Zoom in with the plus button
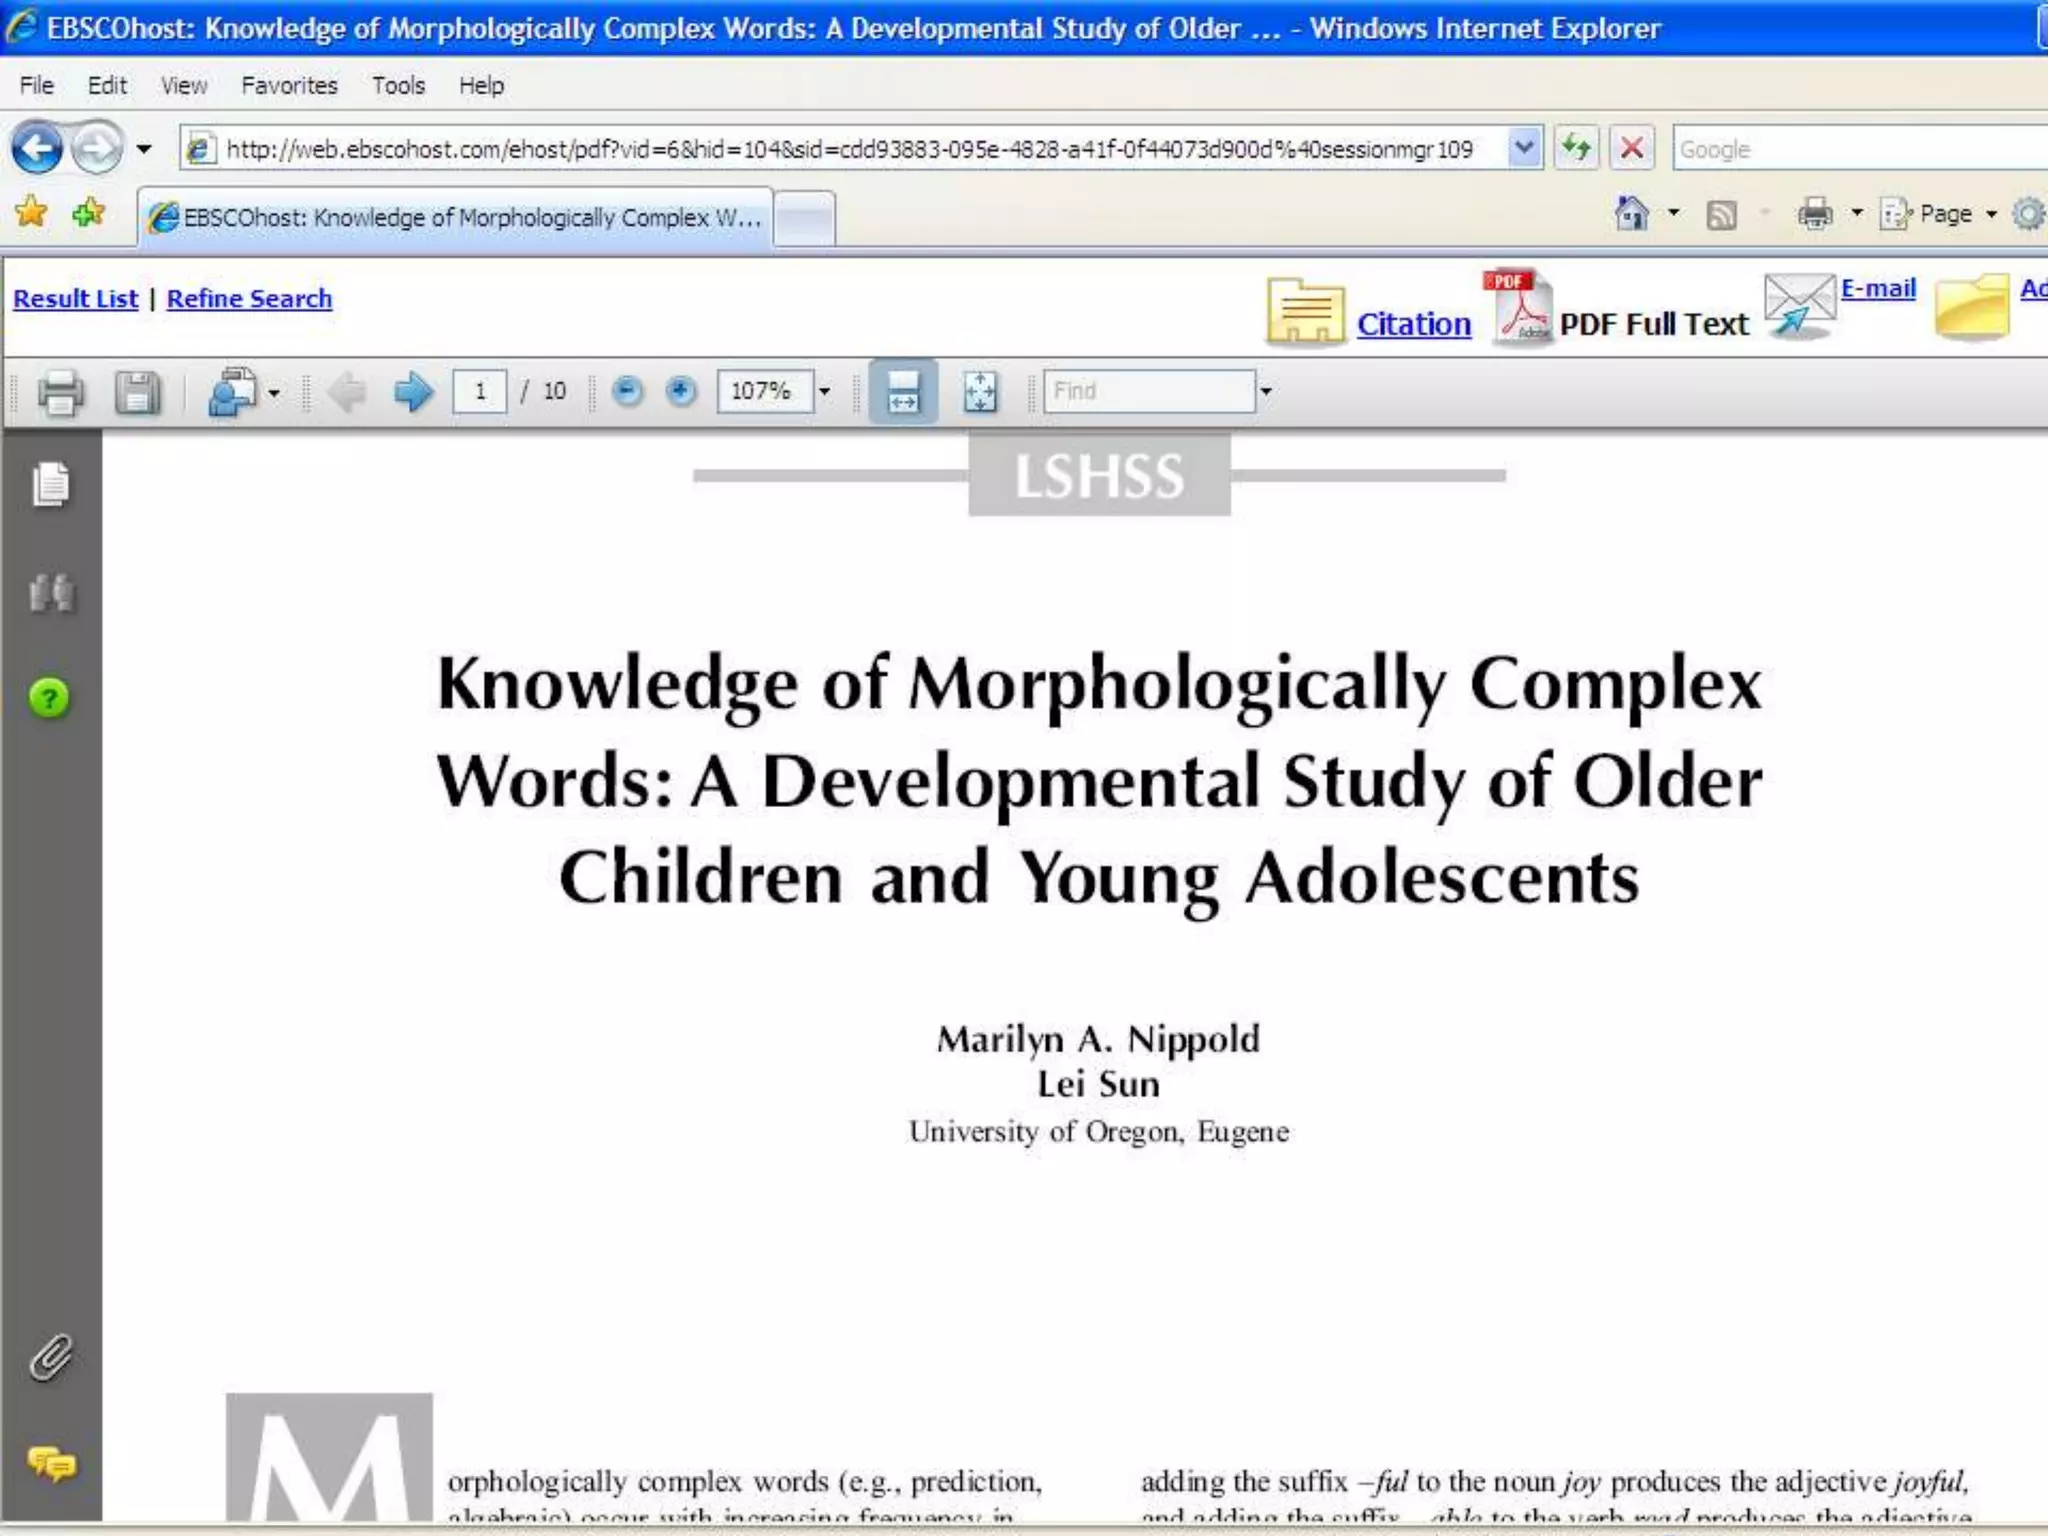Image resolution: width=2048 pixels, height=1536 pixels. point(681,391)
